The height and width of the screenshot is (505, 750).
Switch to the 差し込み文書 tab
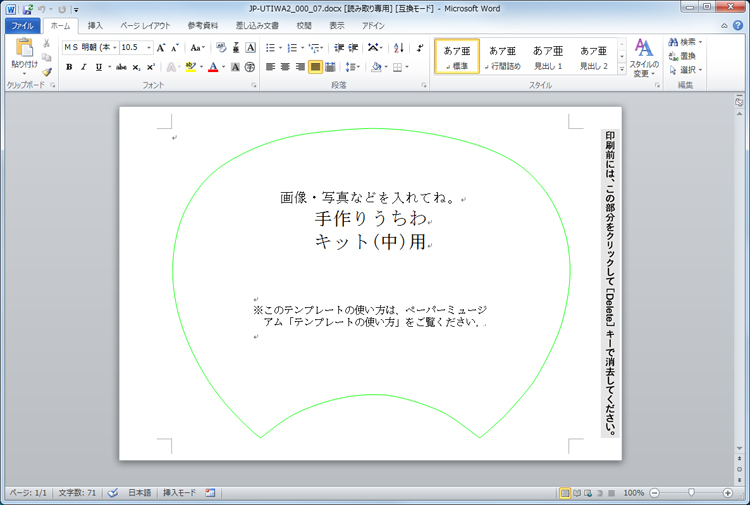pos(257,25)
